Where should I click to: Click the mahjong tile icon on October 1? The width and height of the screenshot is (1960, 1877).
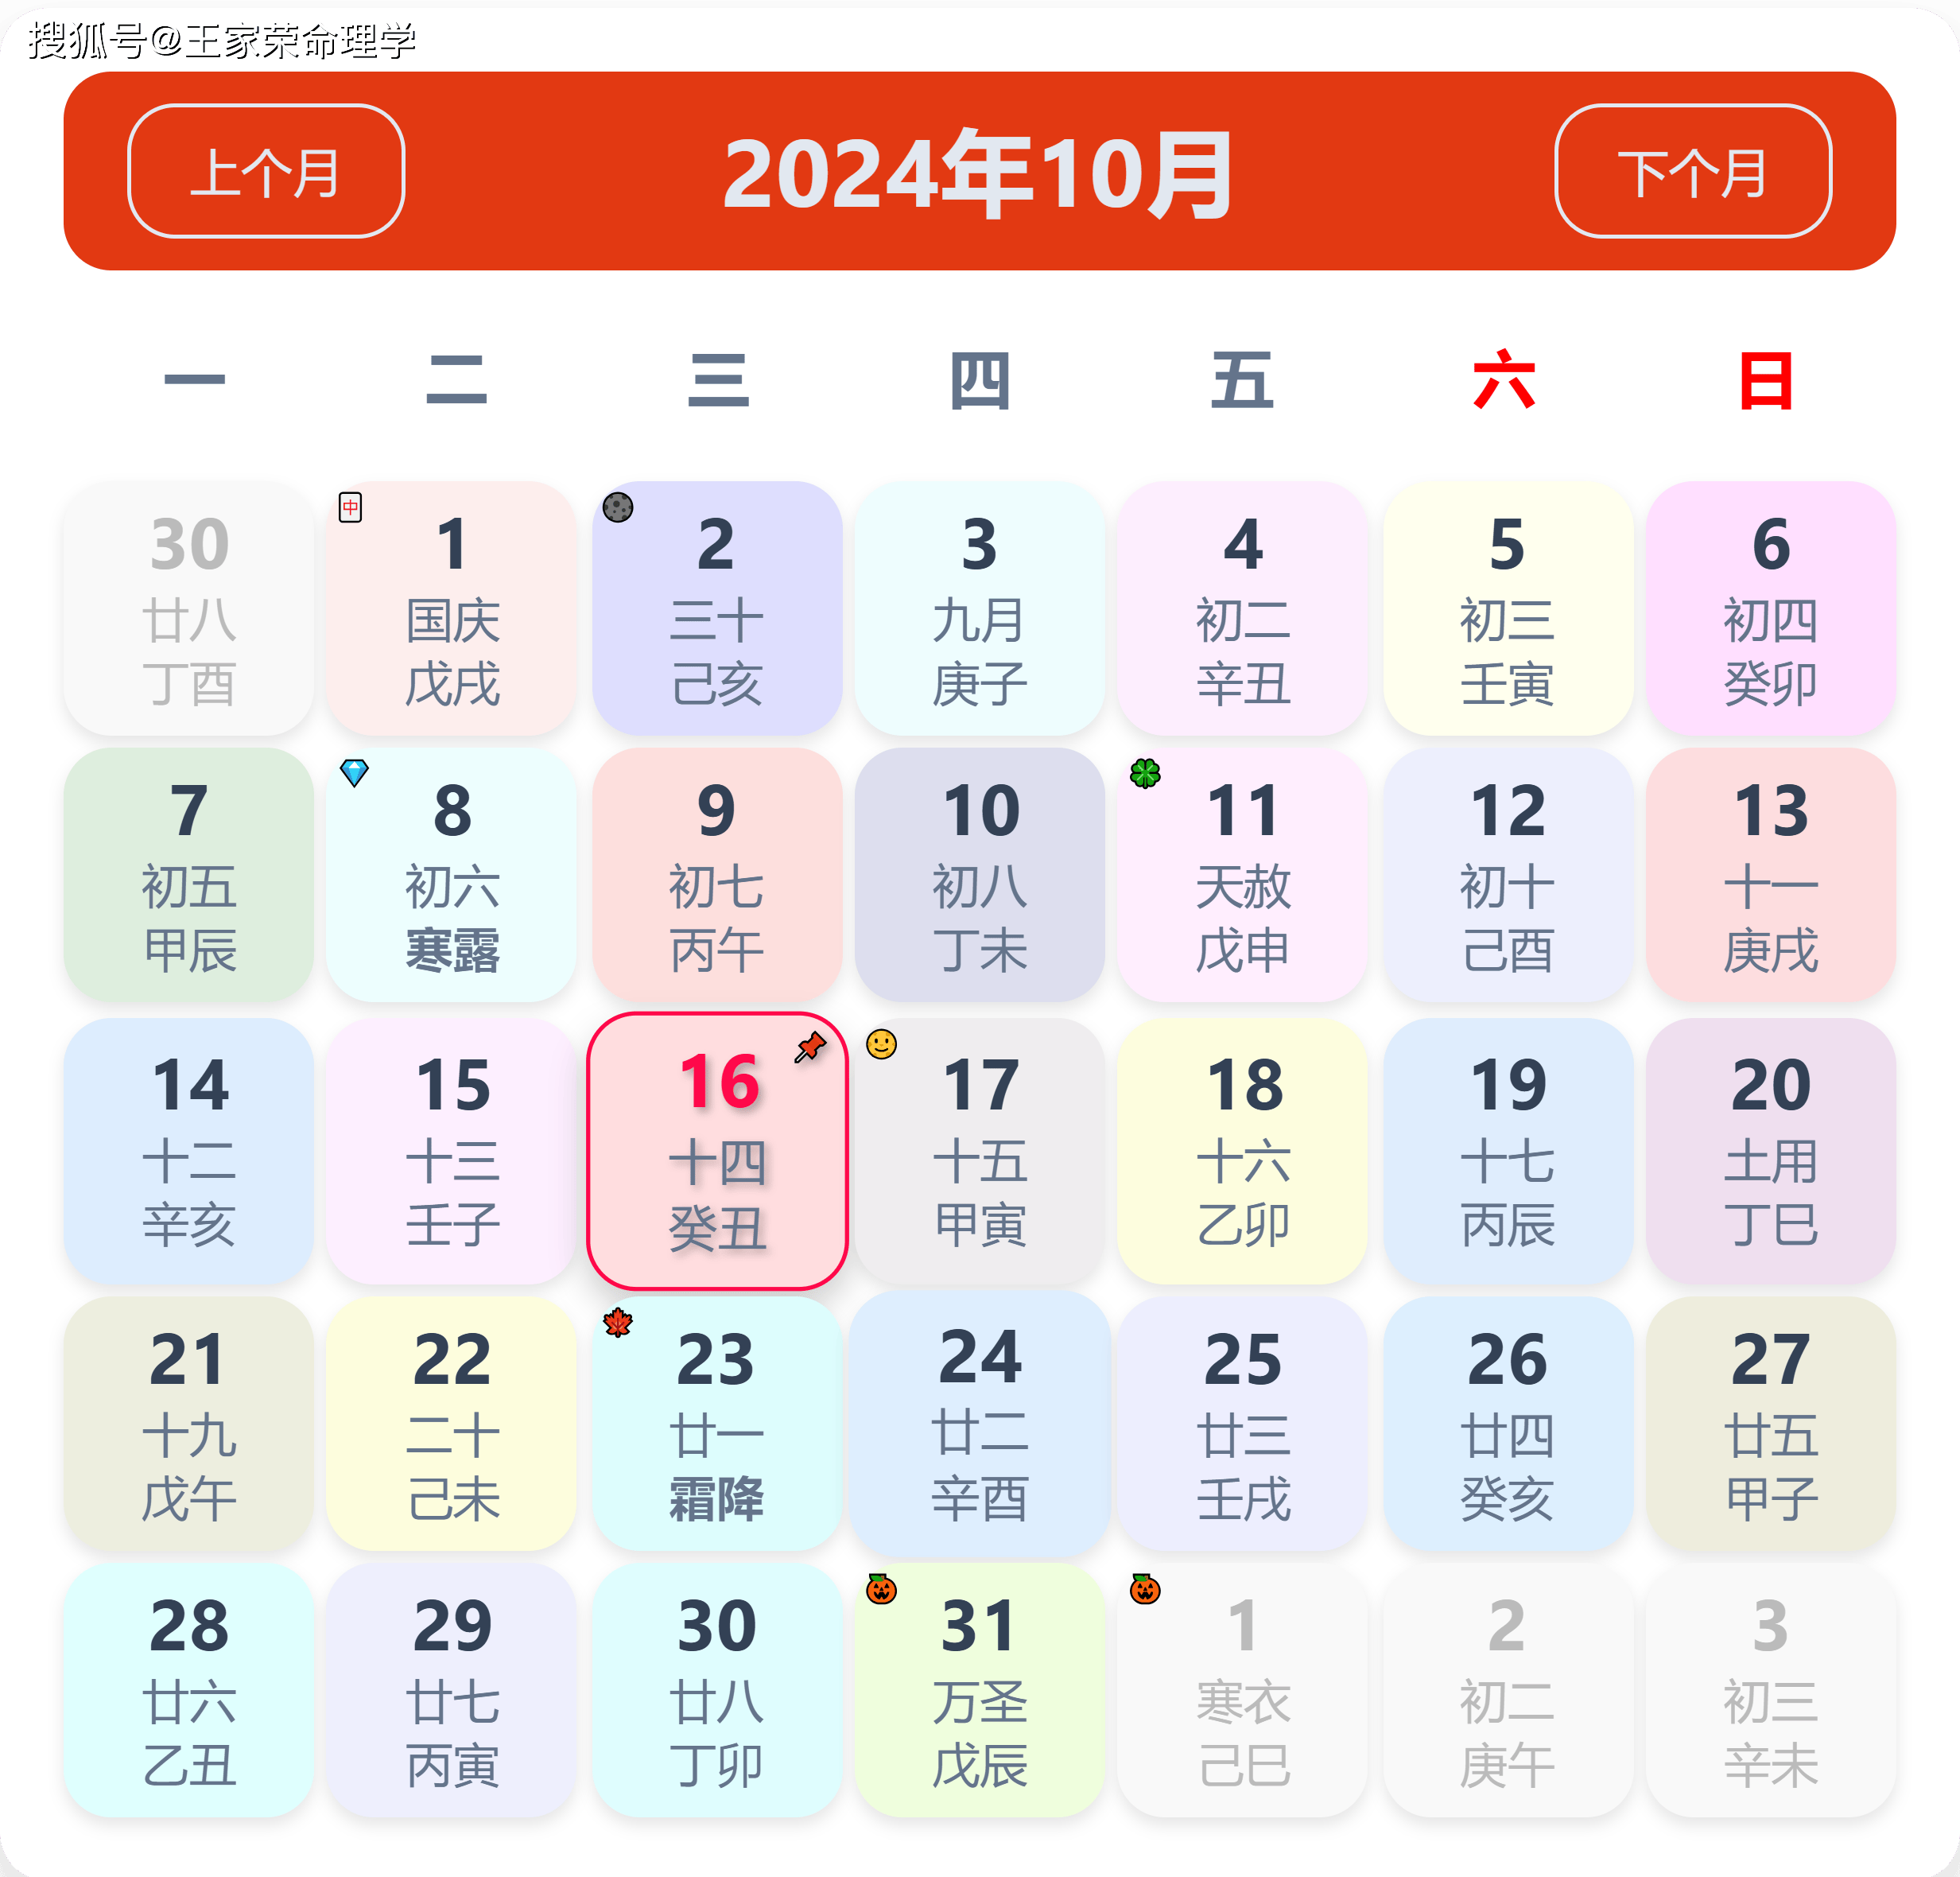pos(350,507)
